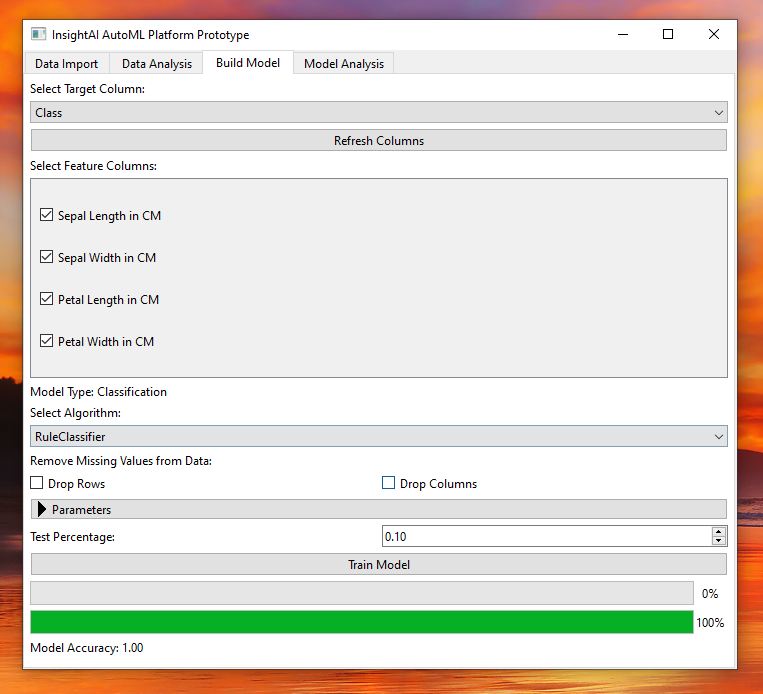Click the Test Percentage label
The image size is (763, 694).
pyautogui.click(x=73, y=537)
